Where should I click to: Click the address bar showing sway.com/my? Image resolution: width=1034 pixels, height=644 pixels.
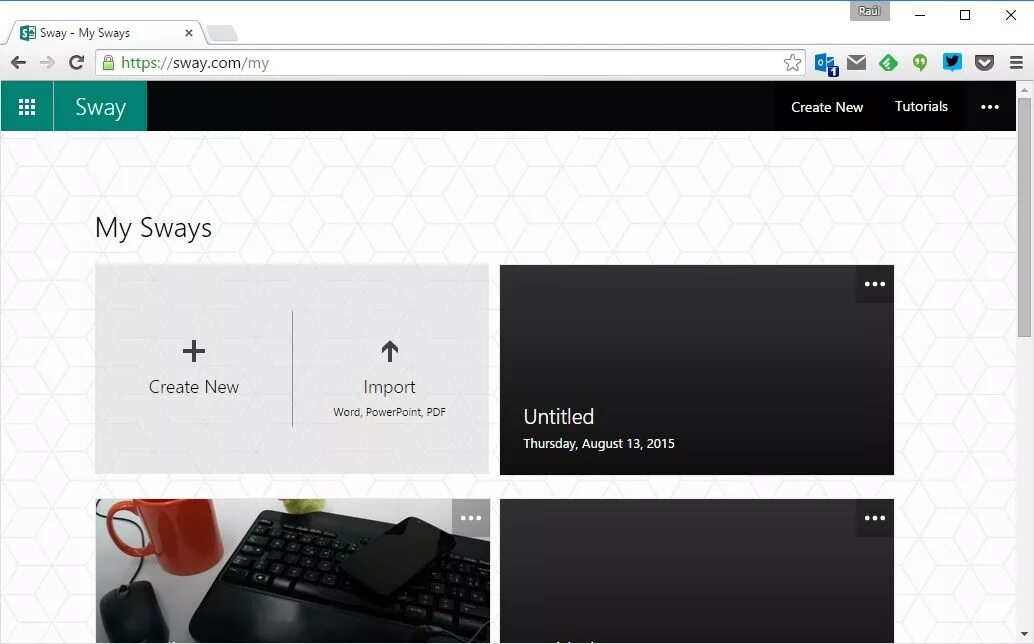coord(450,63)
